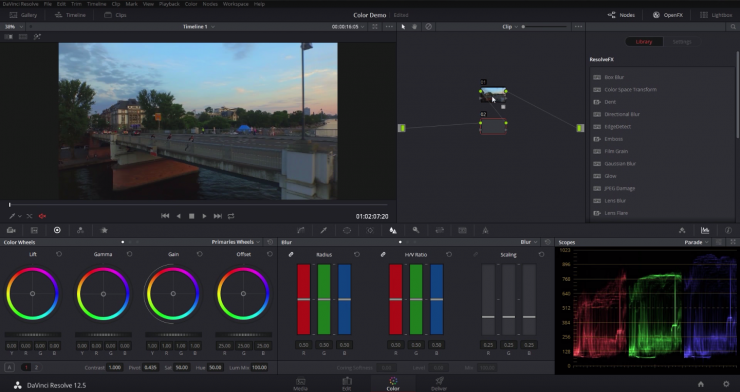Show the Scopes panel icon
The width and height of the screenshot is (740, 392).
tap(705, 230)
